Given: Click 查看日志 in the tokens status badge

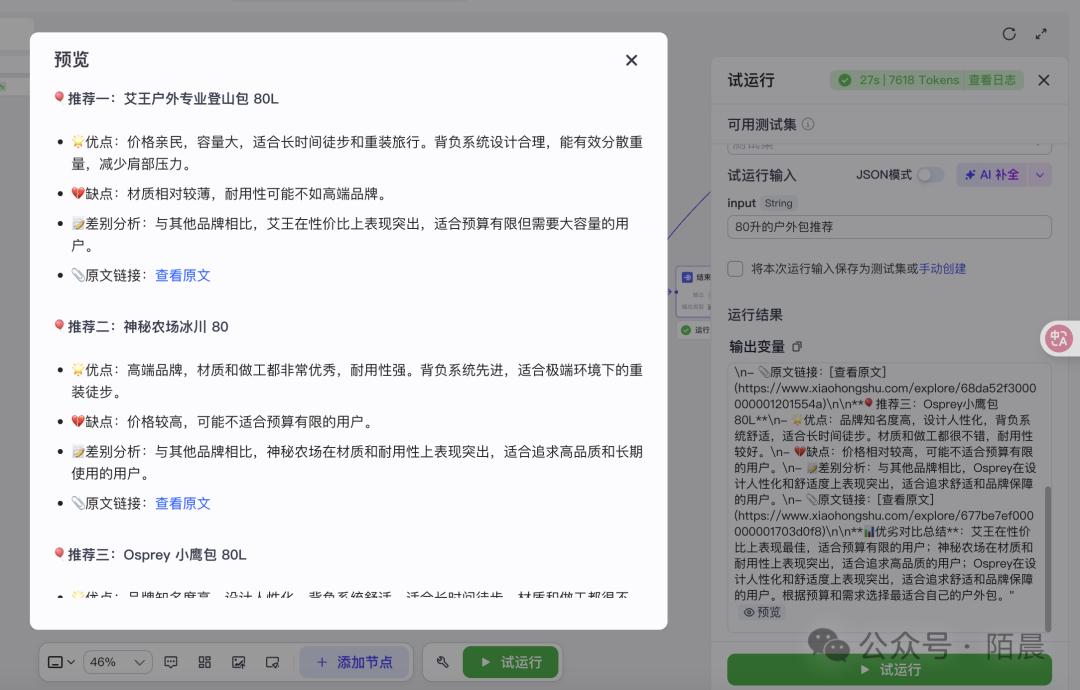Looking at the screenshot, I should click(993, 80).
